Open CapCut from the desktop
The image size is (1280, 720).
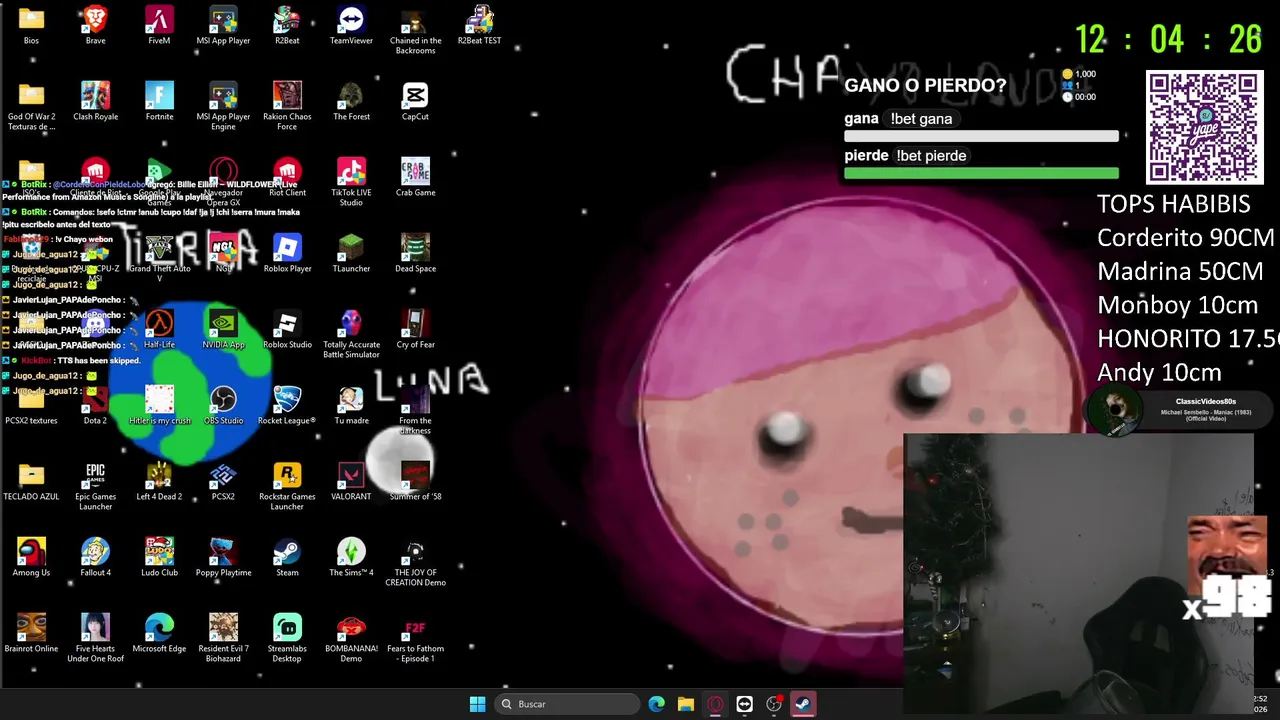(415, 102)
